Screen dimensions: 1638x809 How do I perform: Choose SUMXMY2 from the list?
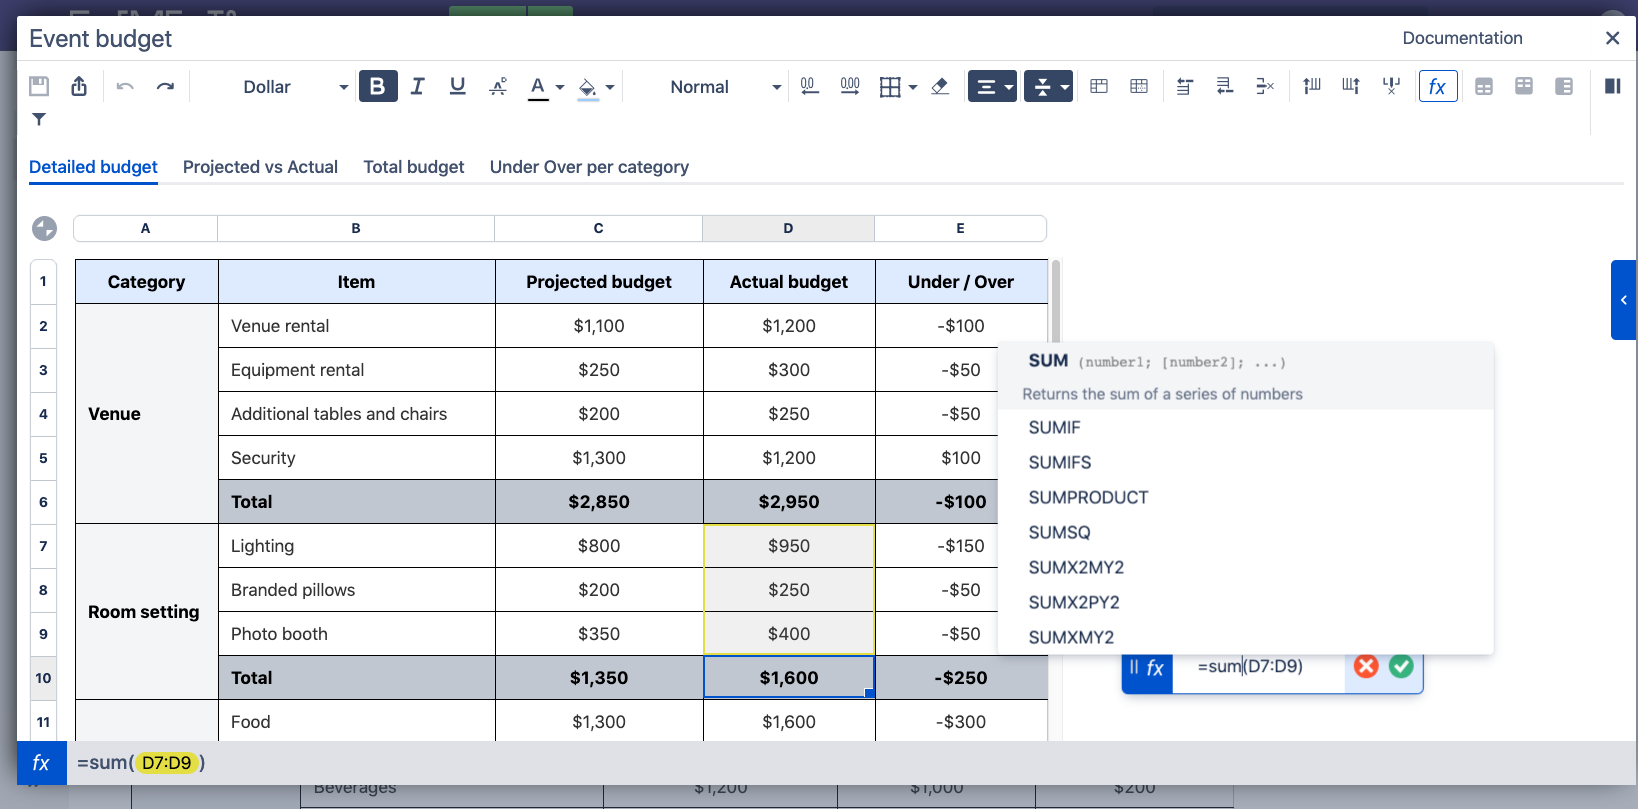1245,637
